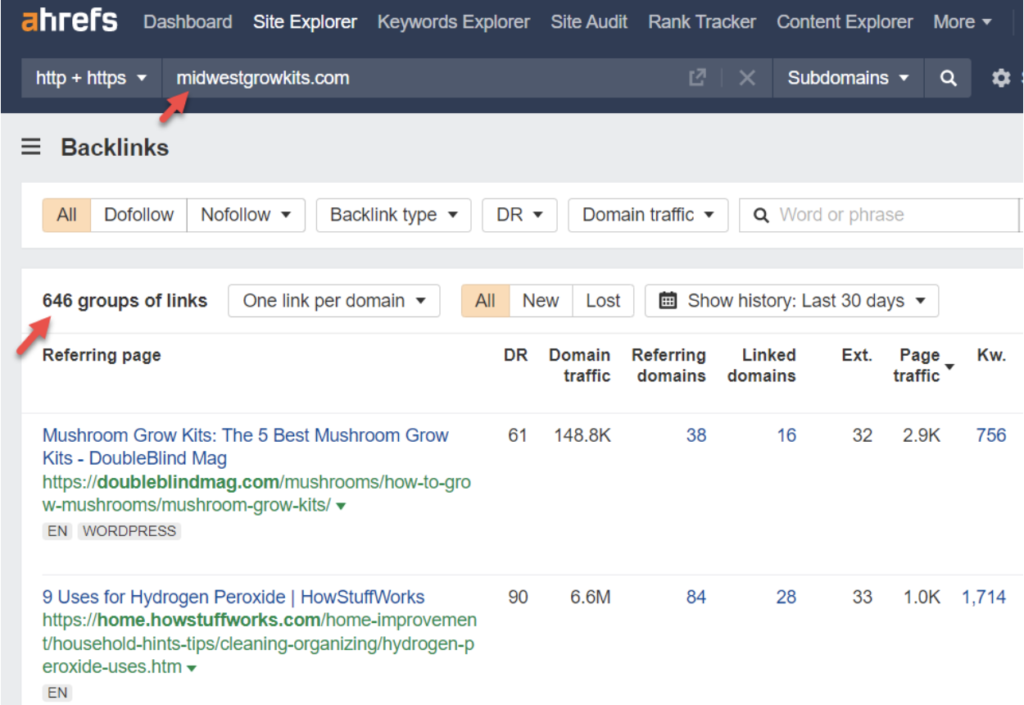Open the One link per domain dropdown
Image resolution: width=1024 pixels, height=705 pixels.
pos(334,300)
